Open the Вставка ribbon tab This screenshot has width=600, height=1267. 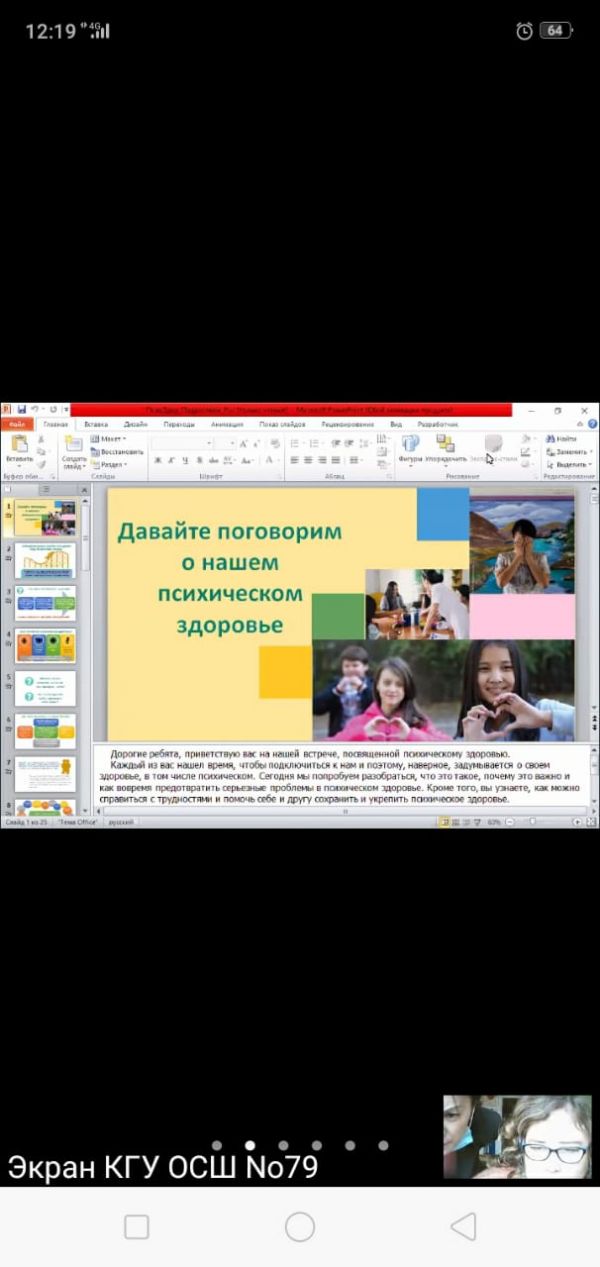coord(96,424)
